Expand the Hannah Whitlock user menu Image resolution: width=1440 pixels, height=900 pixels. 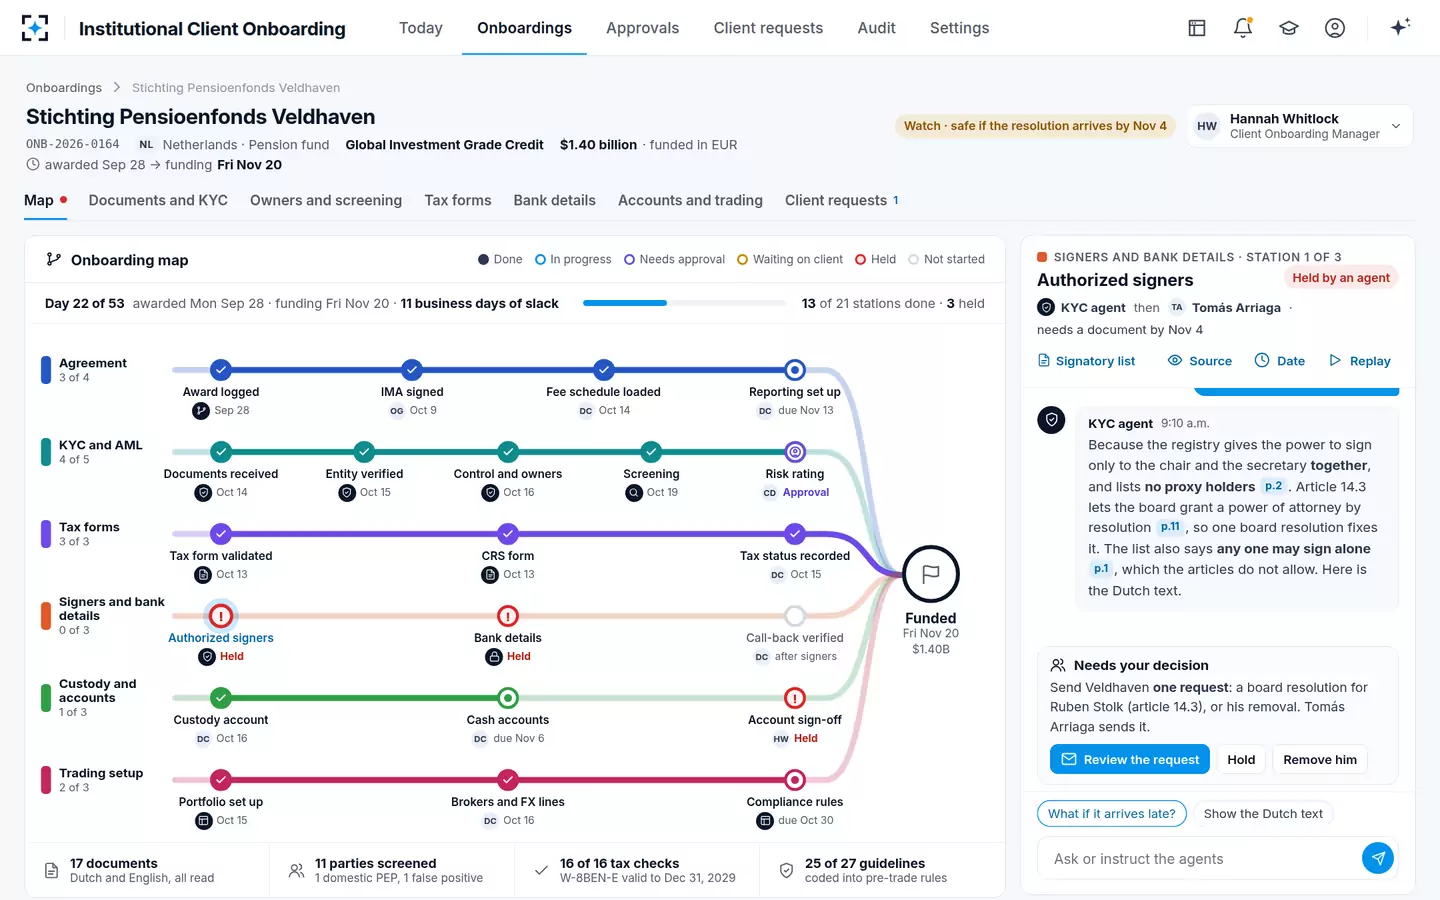pyautogui.click(x=1299, y=126)
